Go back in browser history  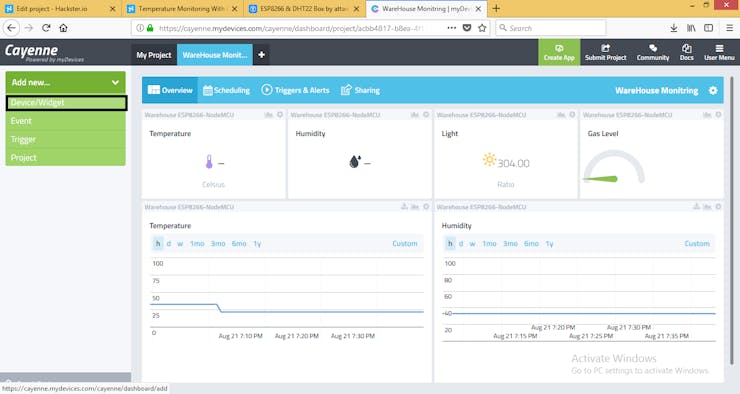[x=11, y=28]
